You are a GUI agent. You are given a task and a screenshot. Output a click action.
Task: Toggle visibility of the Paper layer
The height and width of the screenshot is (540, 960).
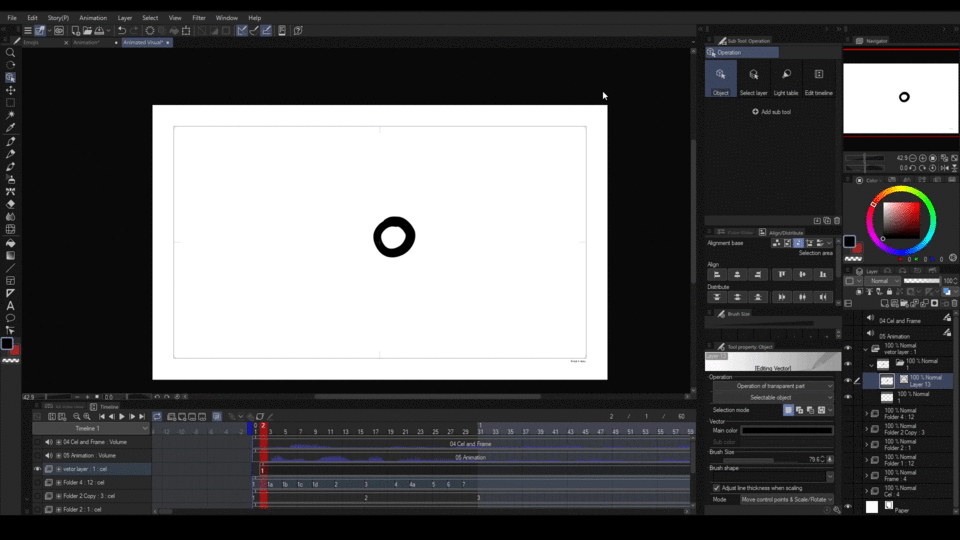click(848, 508)
